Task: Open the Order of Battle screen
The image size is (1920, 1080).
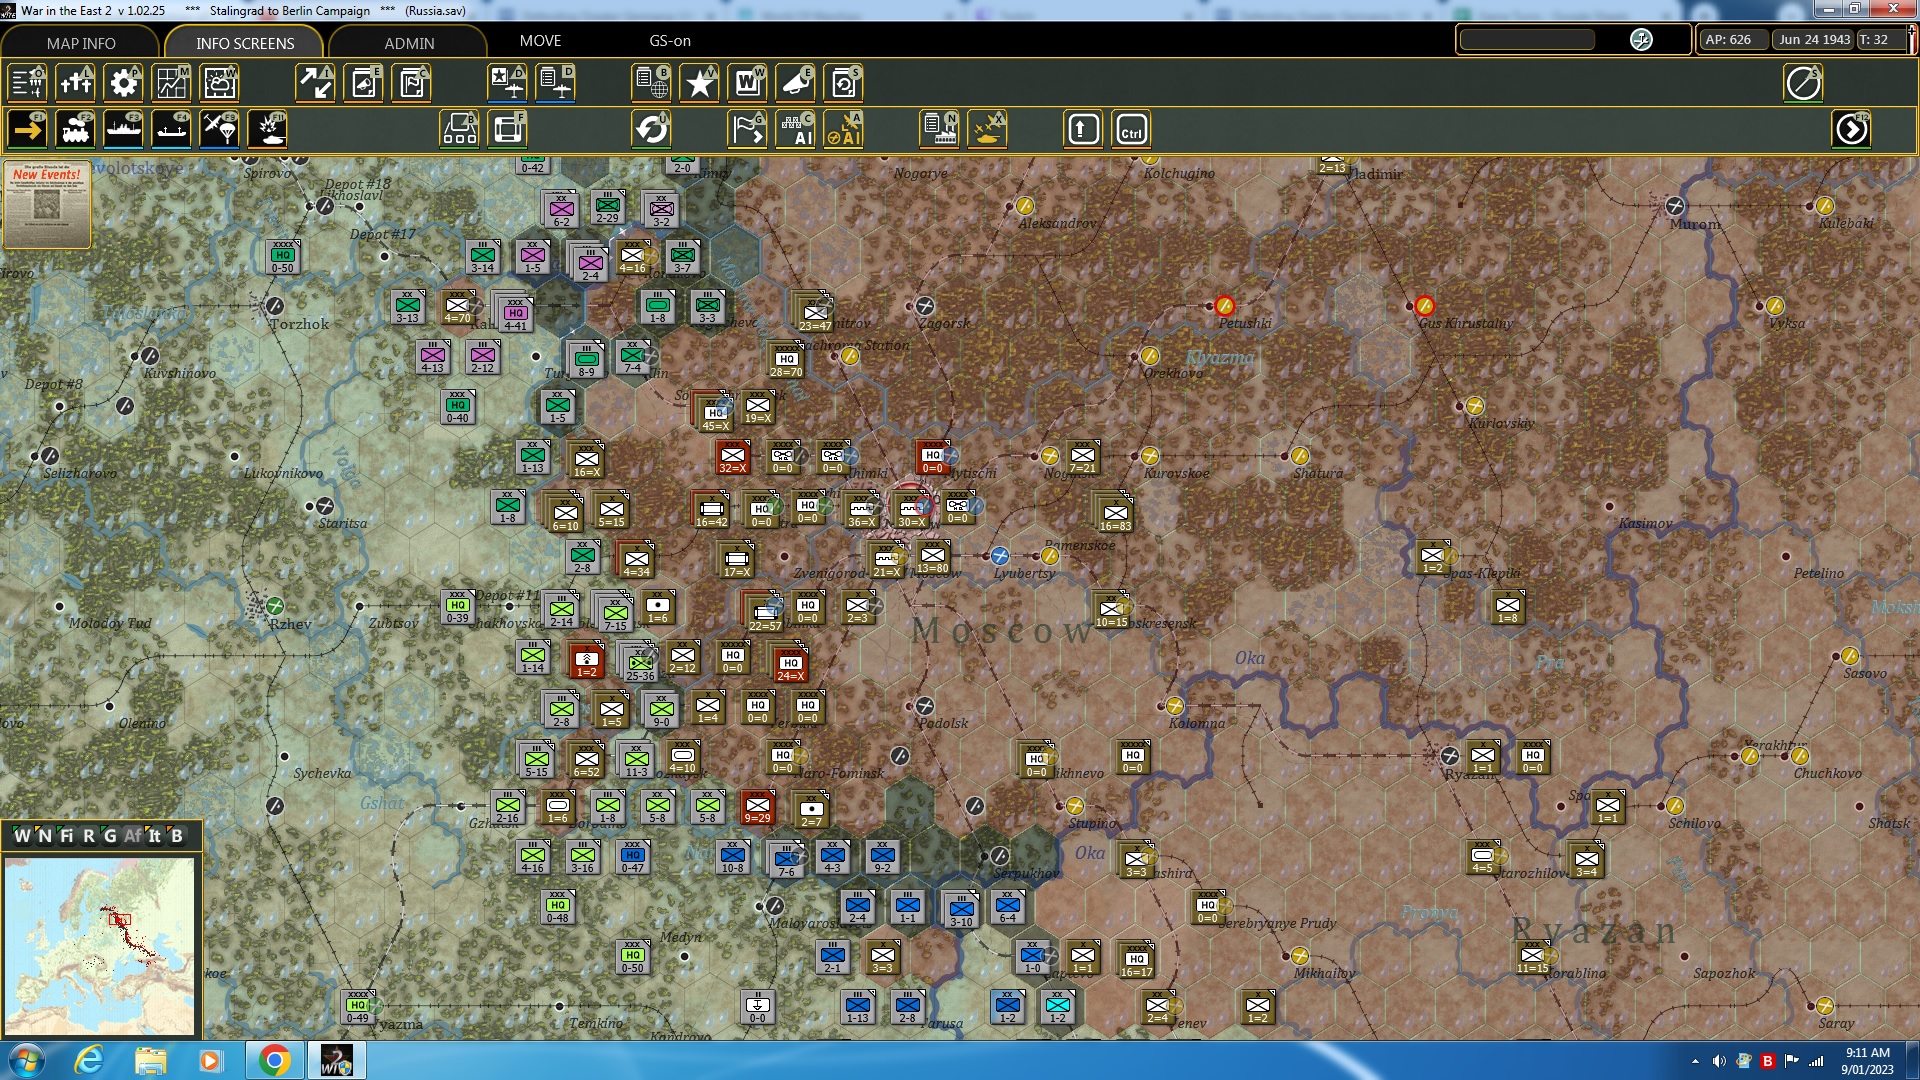Action: [x=27, y=83]
